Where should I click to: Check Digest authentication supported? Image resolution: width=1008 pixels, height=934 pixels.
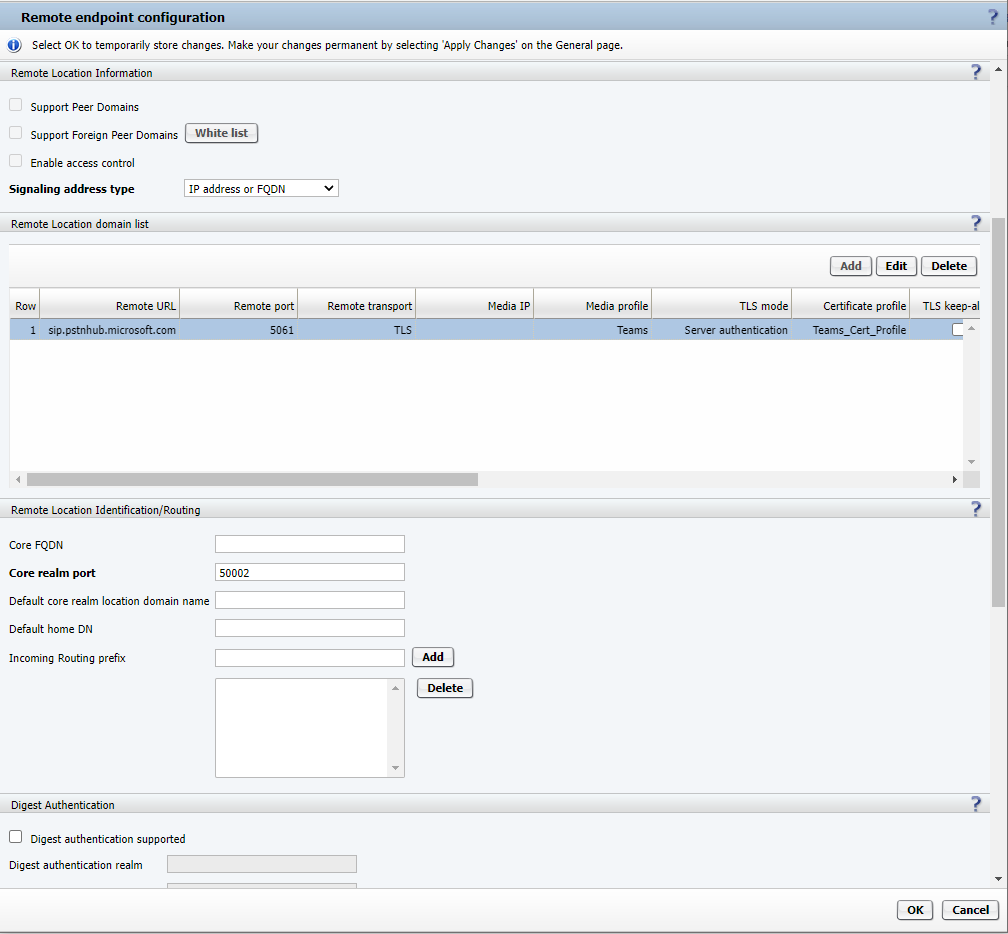click(15, 836)
